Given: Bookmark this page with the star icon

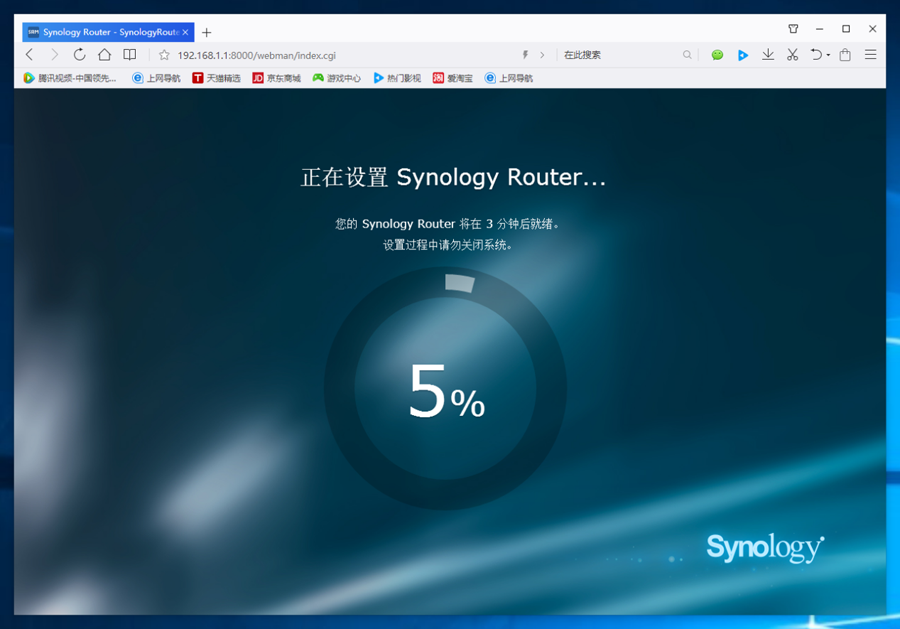Looking at the screenshot, I should tap(164, 55).
